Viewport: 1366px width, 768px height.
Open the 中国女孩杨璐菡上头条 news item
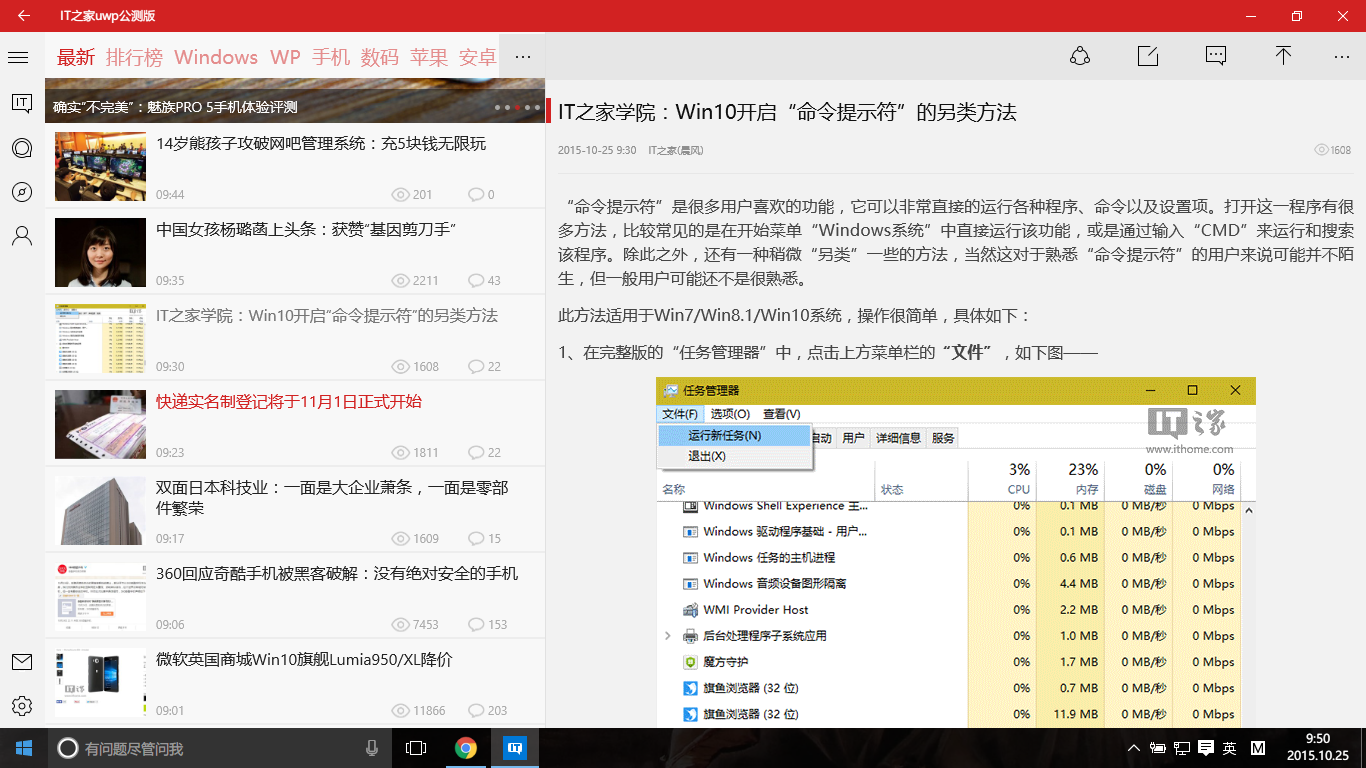[x=306, y=230]
